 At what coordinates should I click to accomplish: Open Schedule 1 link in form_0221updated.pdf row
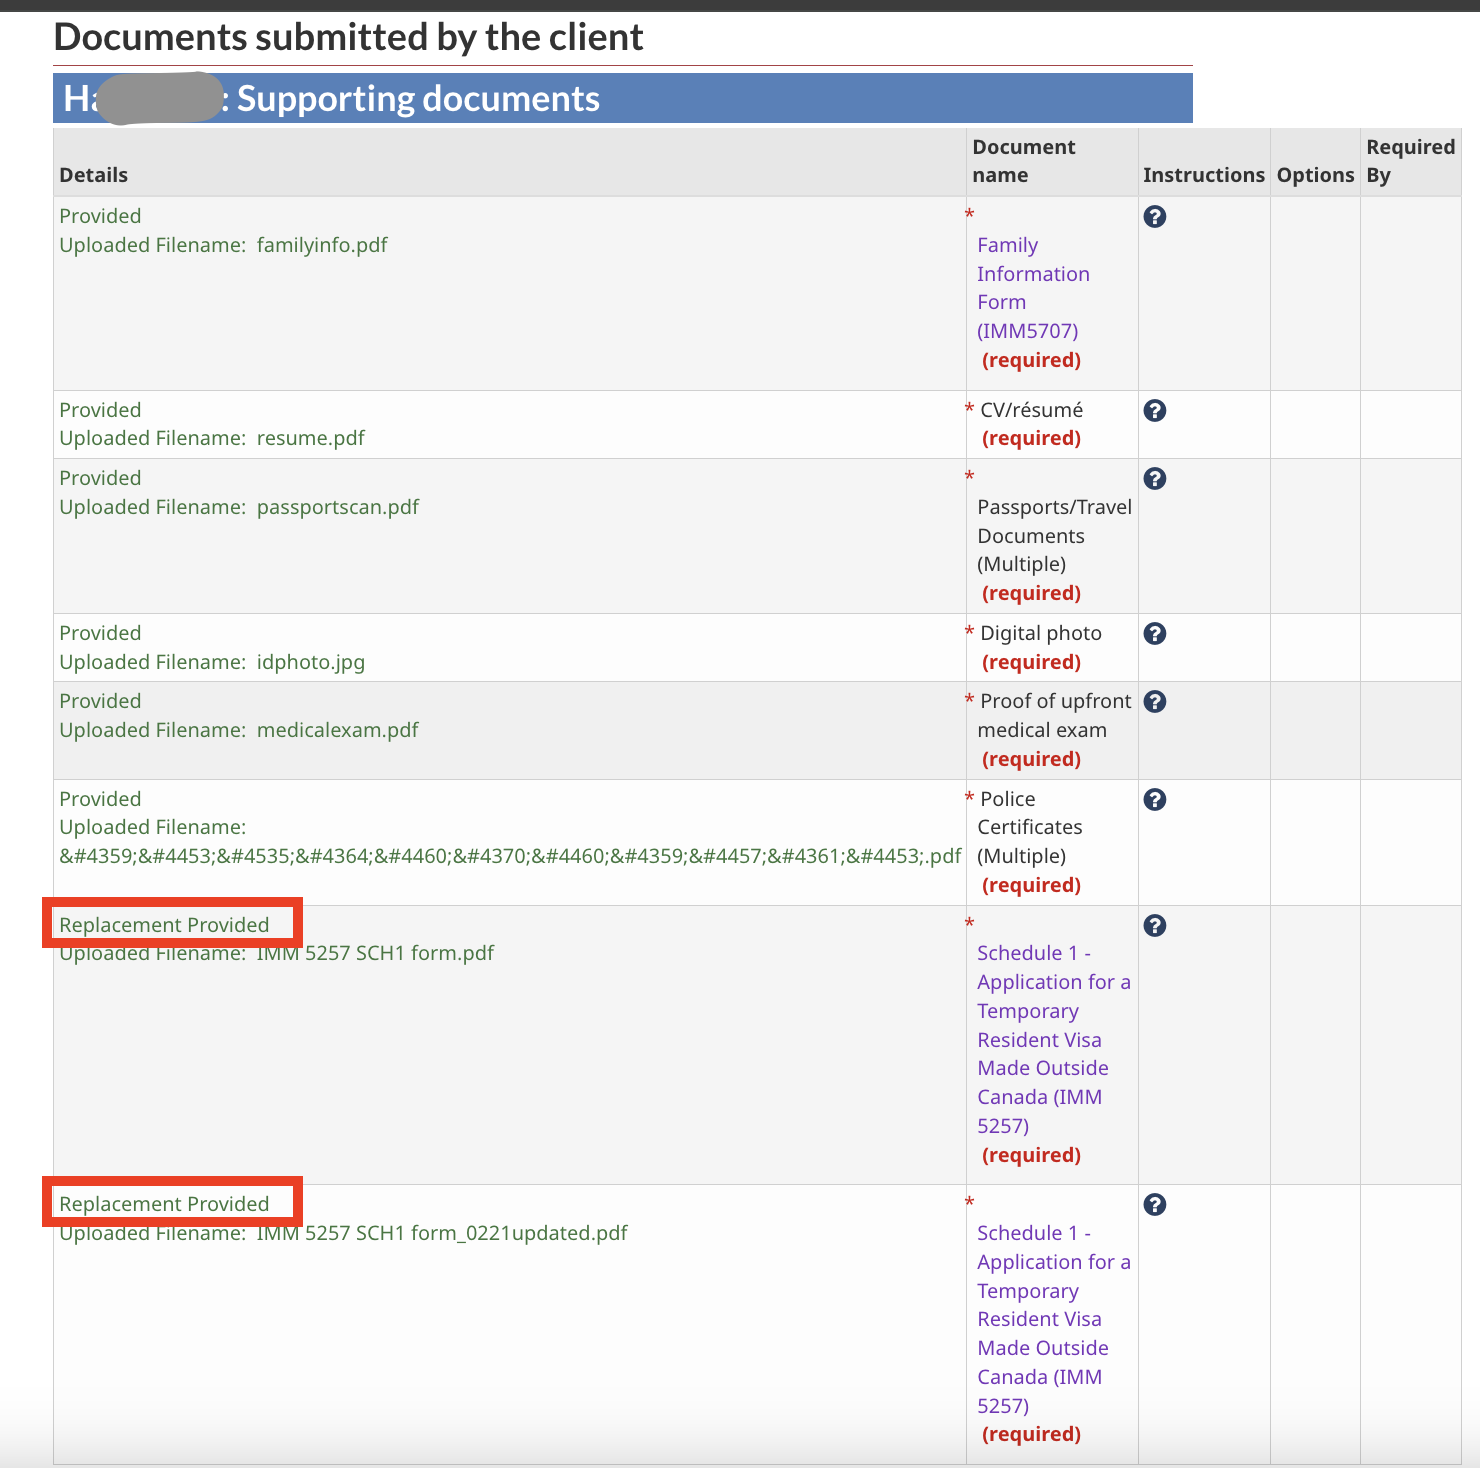[1054, 1319]
